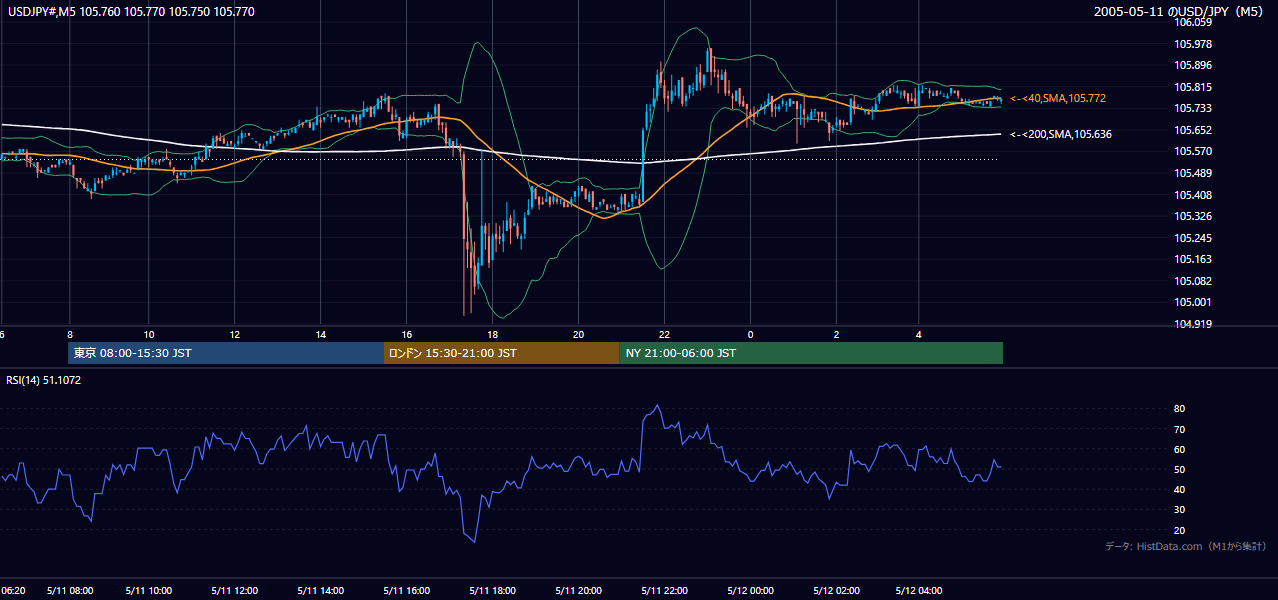This screenshot has height=600, width=1278.
Task: Click price axis value 105.896
Action: [1192, 65]
